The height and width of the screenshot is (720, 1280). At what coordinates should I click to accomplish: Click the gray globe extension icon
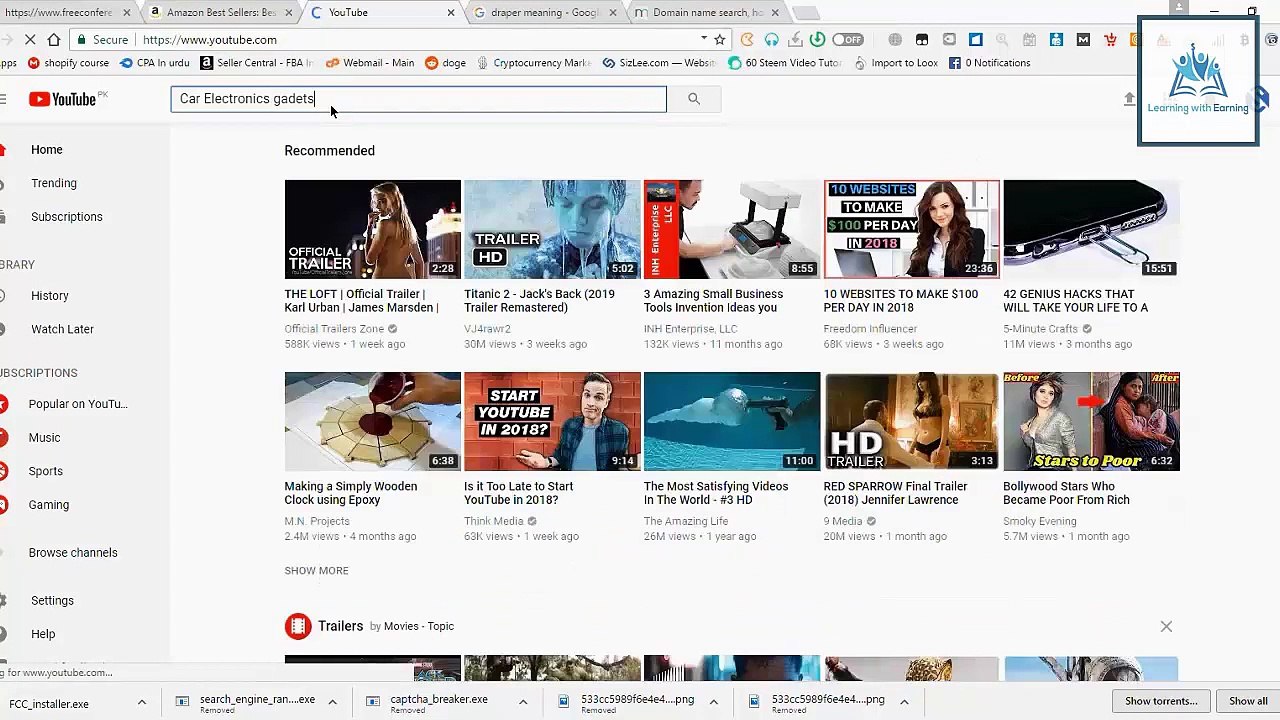point(895,40)
